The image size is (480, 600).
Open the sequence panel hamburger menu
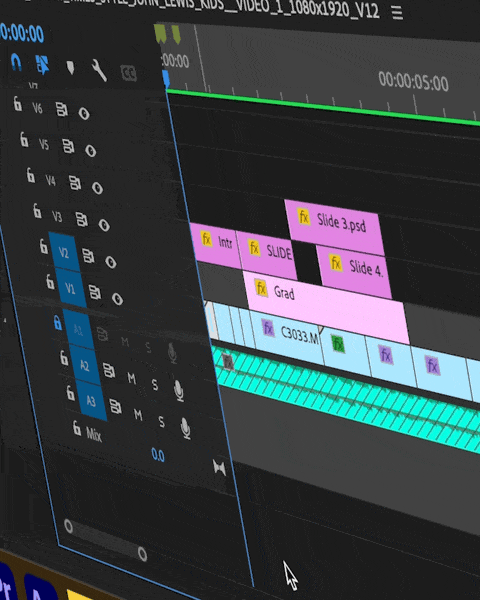coord(397,13)
